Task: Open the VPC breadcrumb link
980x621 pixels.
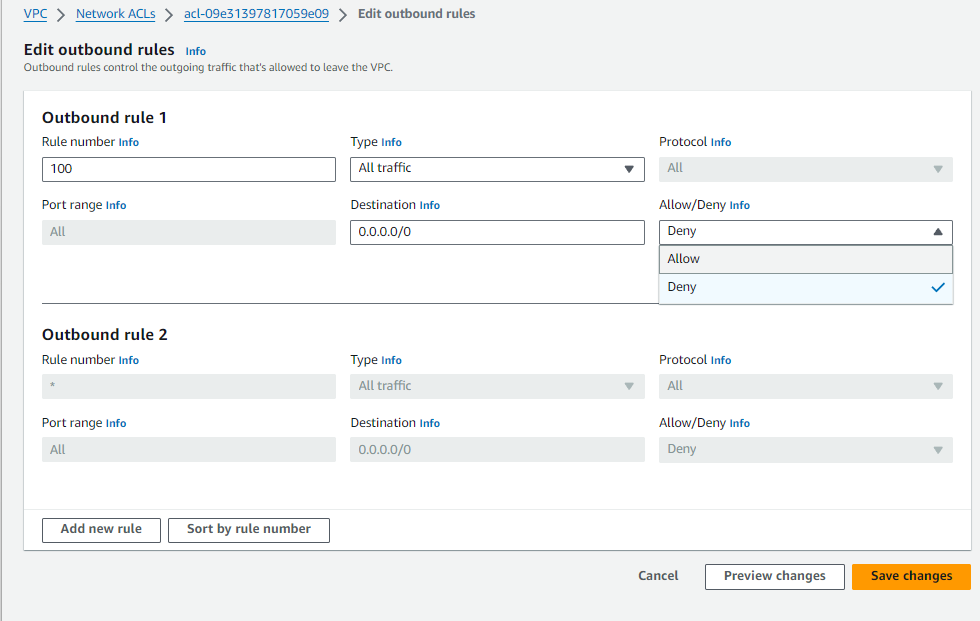Action: tap(35, 14)
